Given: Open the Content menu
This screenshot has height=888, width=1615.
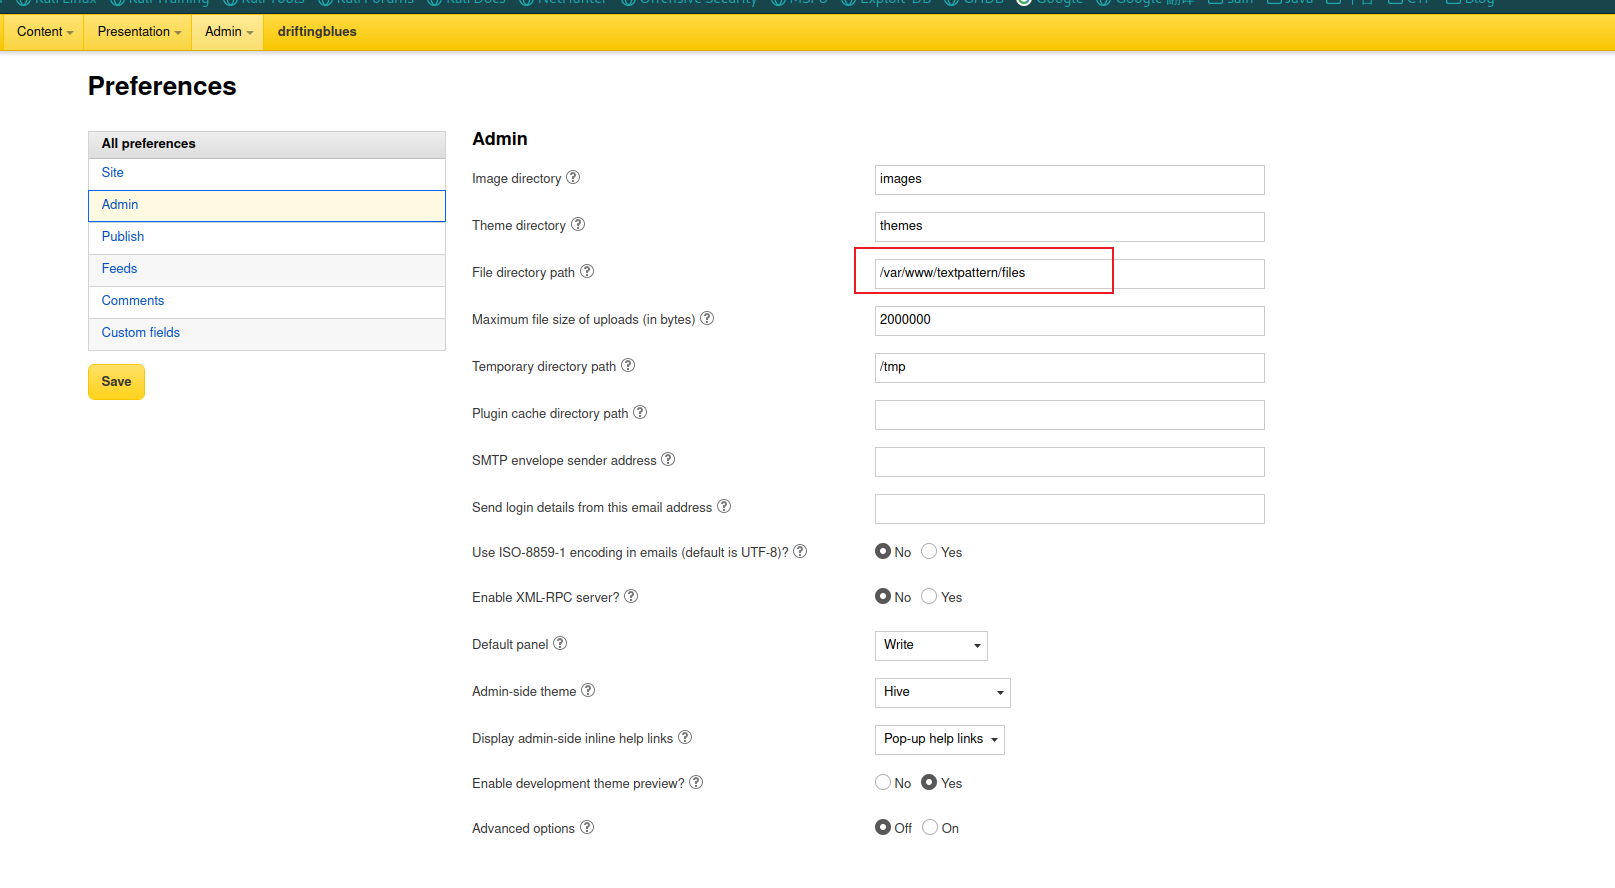Looking at the screenshot, I should point(45,32).
